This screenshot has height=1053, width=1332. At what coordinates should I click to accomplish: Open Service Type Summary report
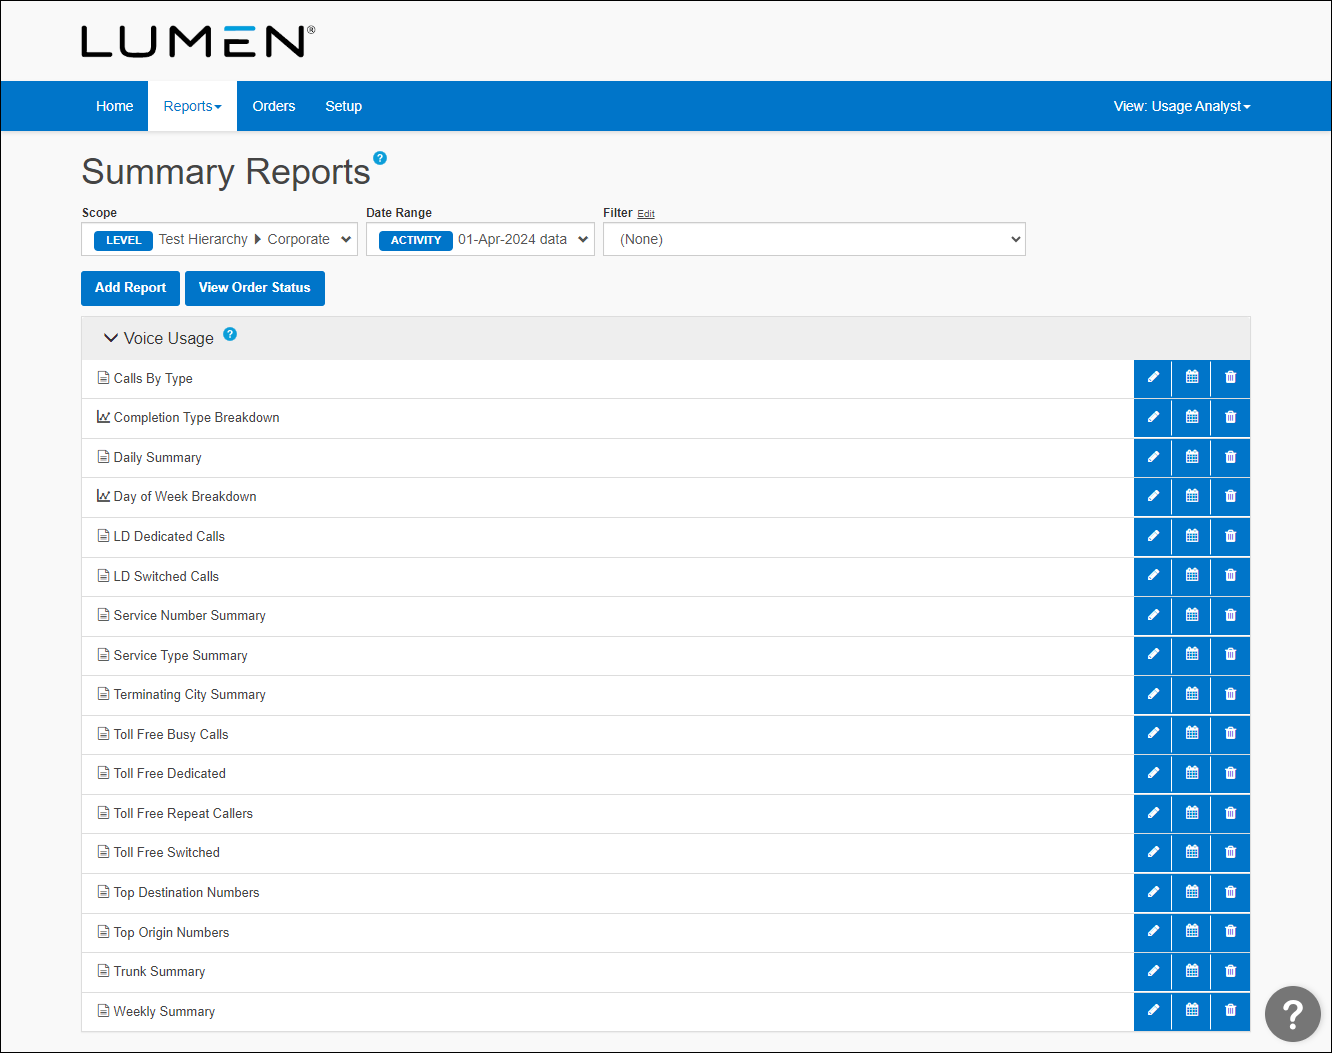pyautogui.click(x=181, y=655)
